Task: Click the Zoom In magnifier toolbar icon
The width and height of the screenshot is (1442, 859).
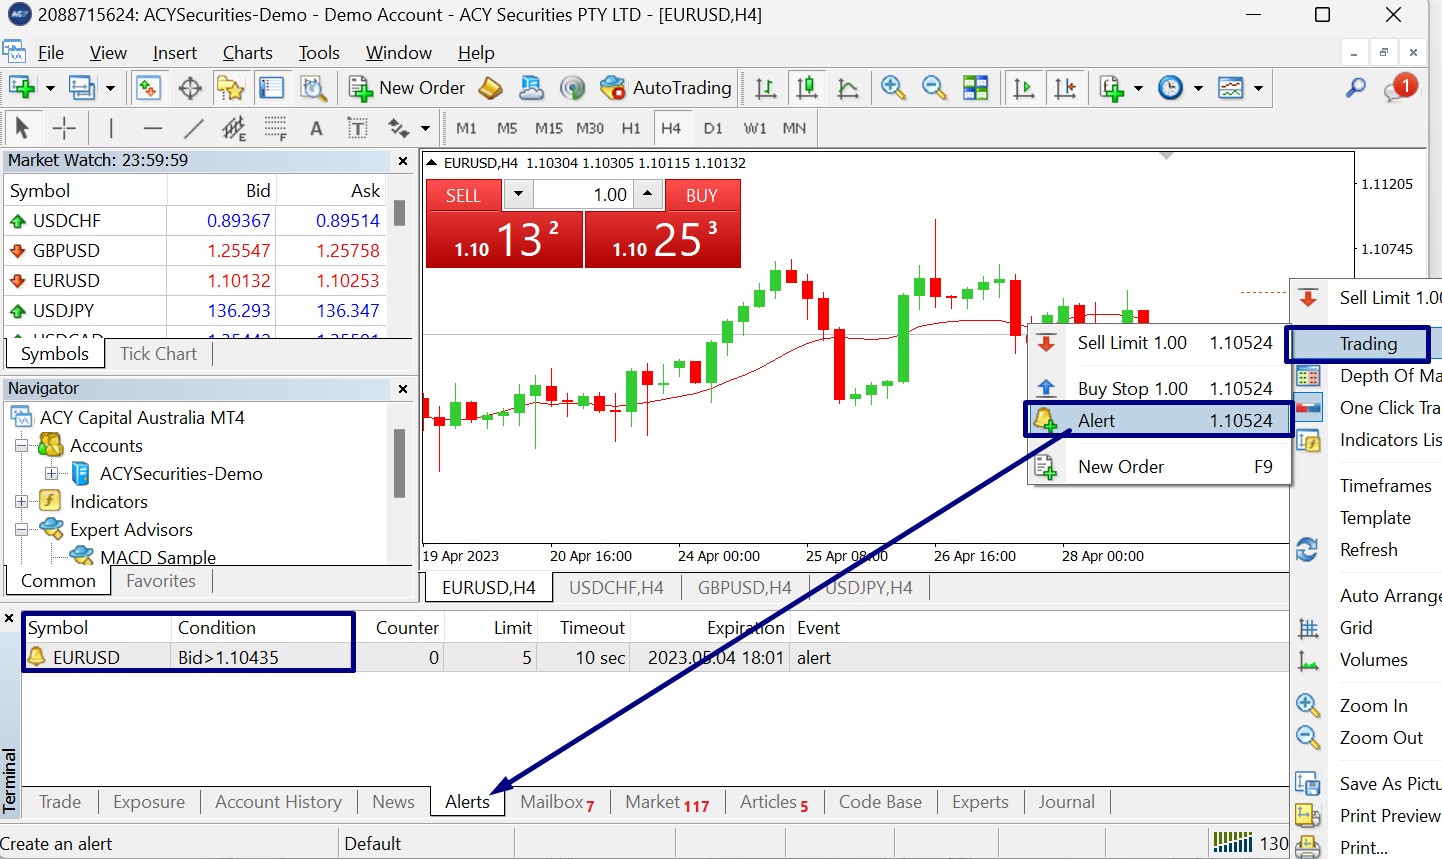Action: click(x=893, y=88)
